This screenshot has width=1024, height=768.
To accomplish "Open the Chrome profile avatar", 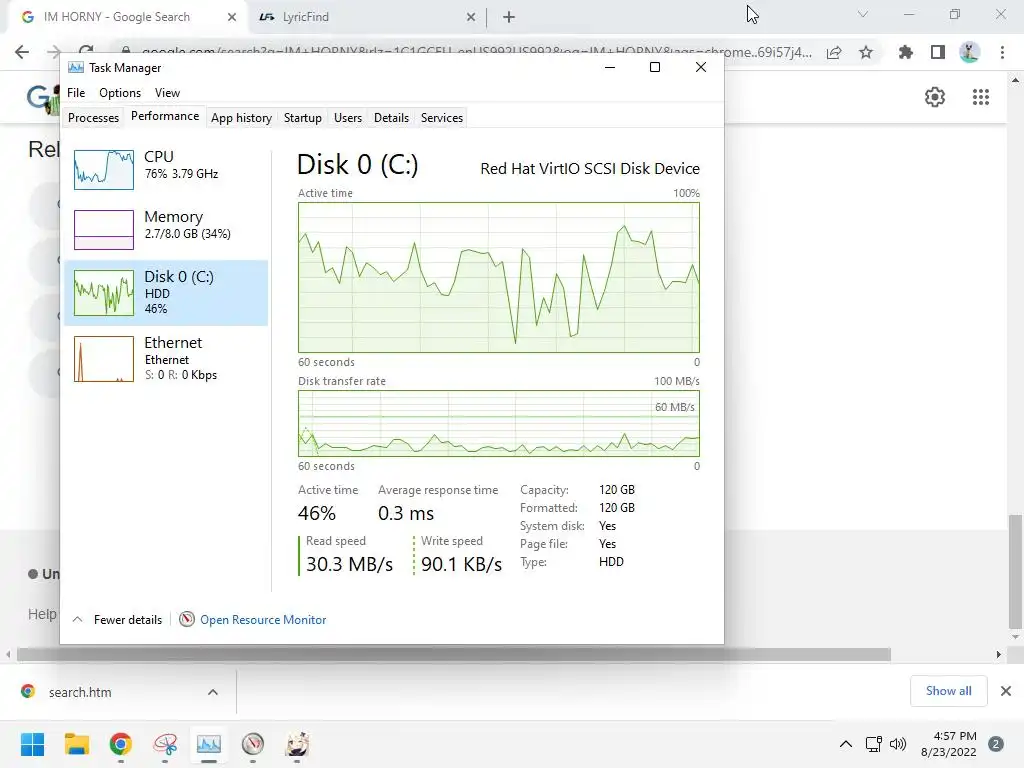I will point(969,52).
